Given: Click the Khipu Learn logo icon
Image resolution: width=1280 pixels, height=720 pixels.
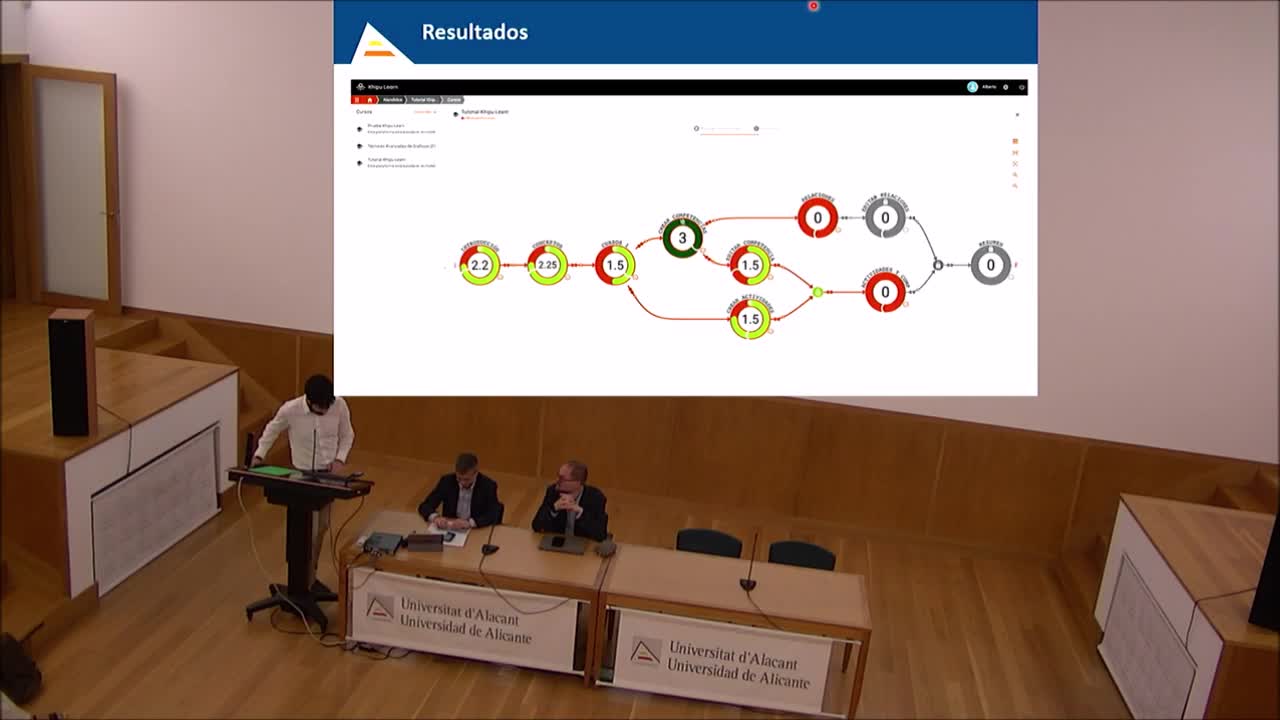Looking at the screenshot, I should coord(361,87).
